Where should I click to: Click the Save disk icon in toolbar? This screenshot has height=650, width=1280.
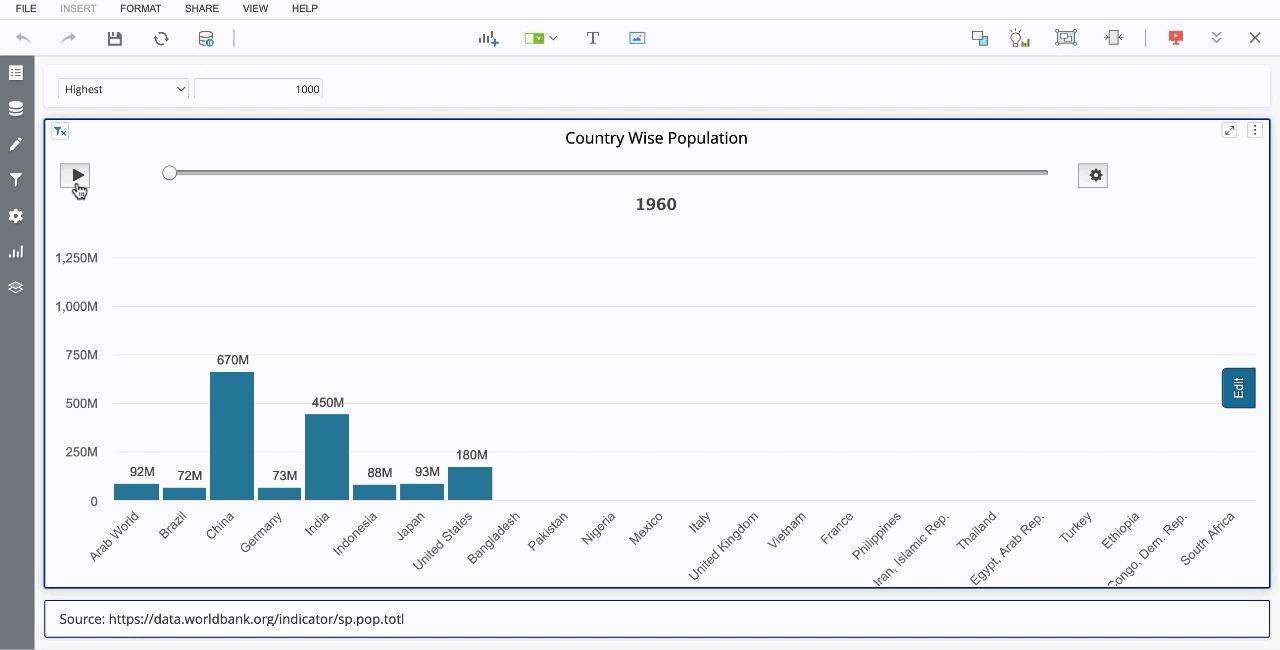tap(115, 38)
